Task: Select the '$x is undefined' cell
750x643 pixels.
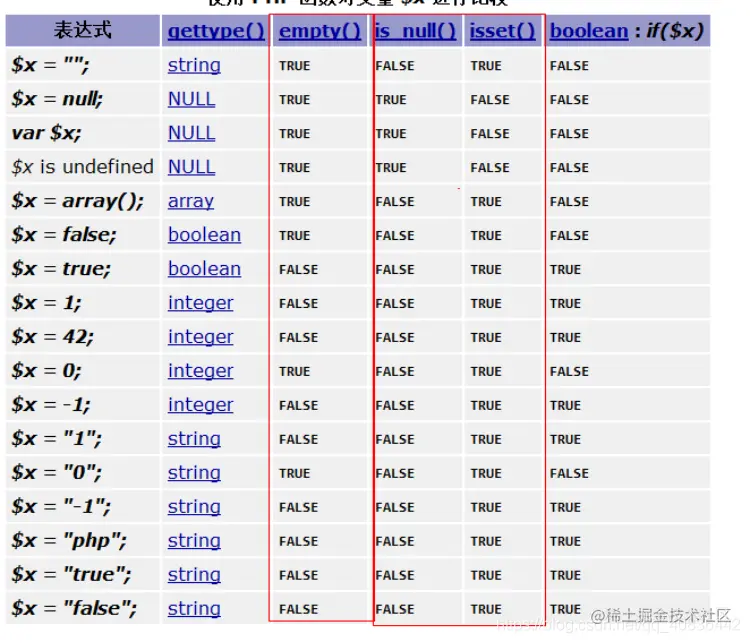Action: click(83, 167)
